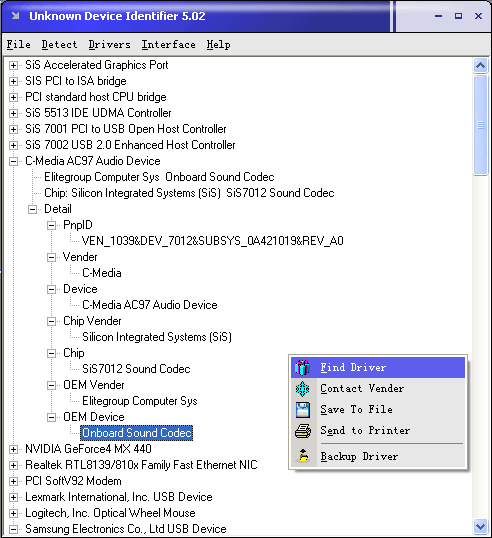Click the Find Driver gift box icon

pyautogui.click(x=302, y=367)
